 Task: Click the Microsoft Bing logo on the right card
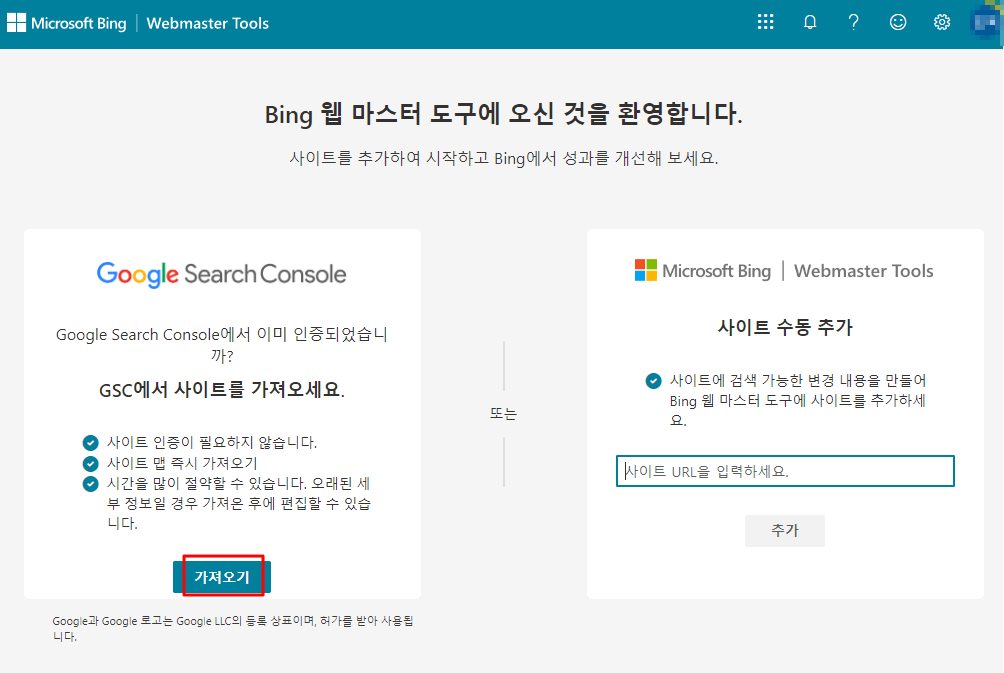702,270
